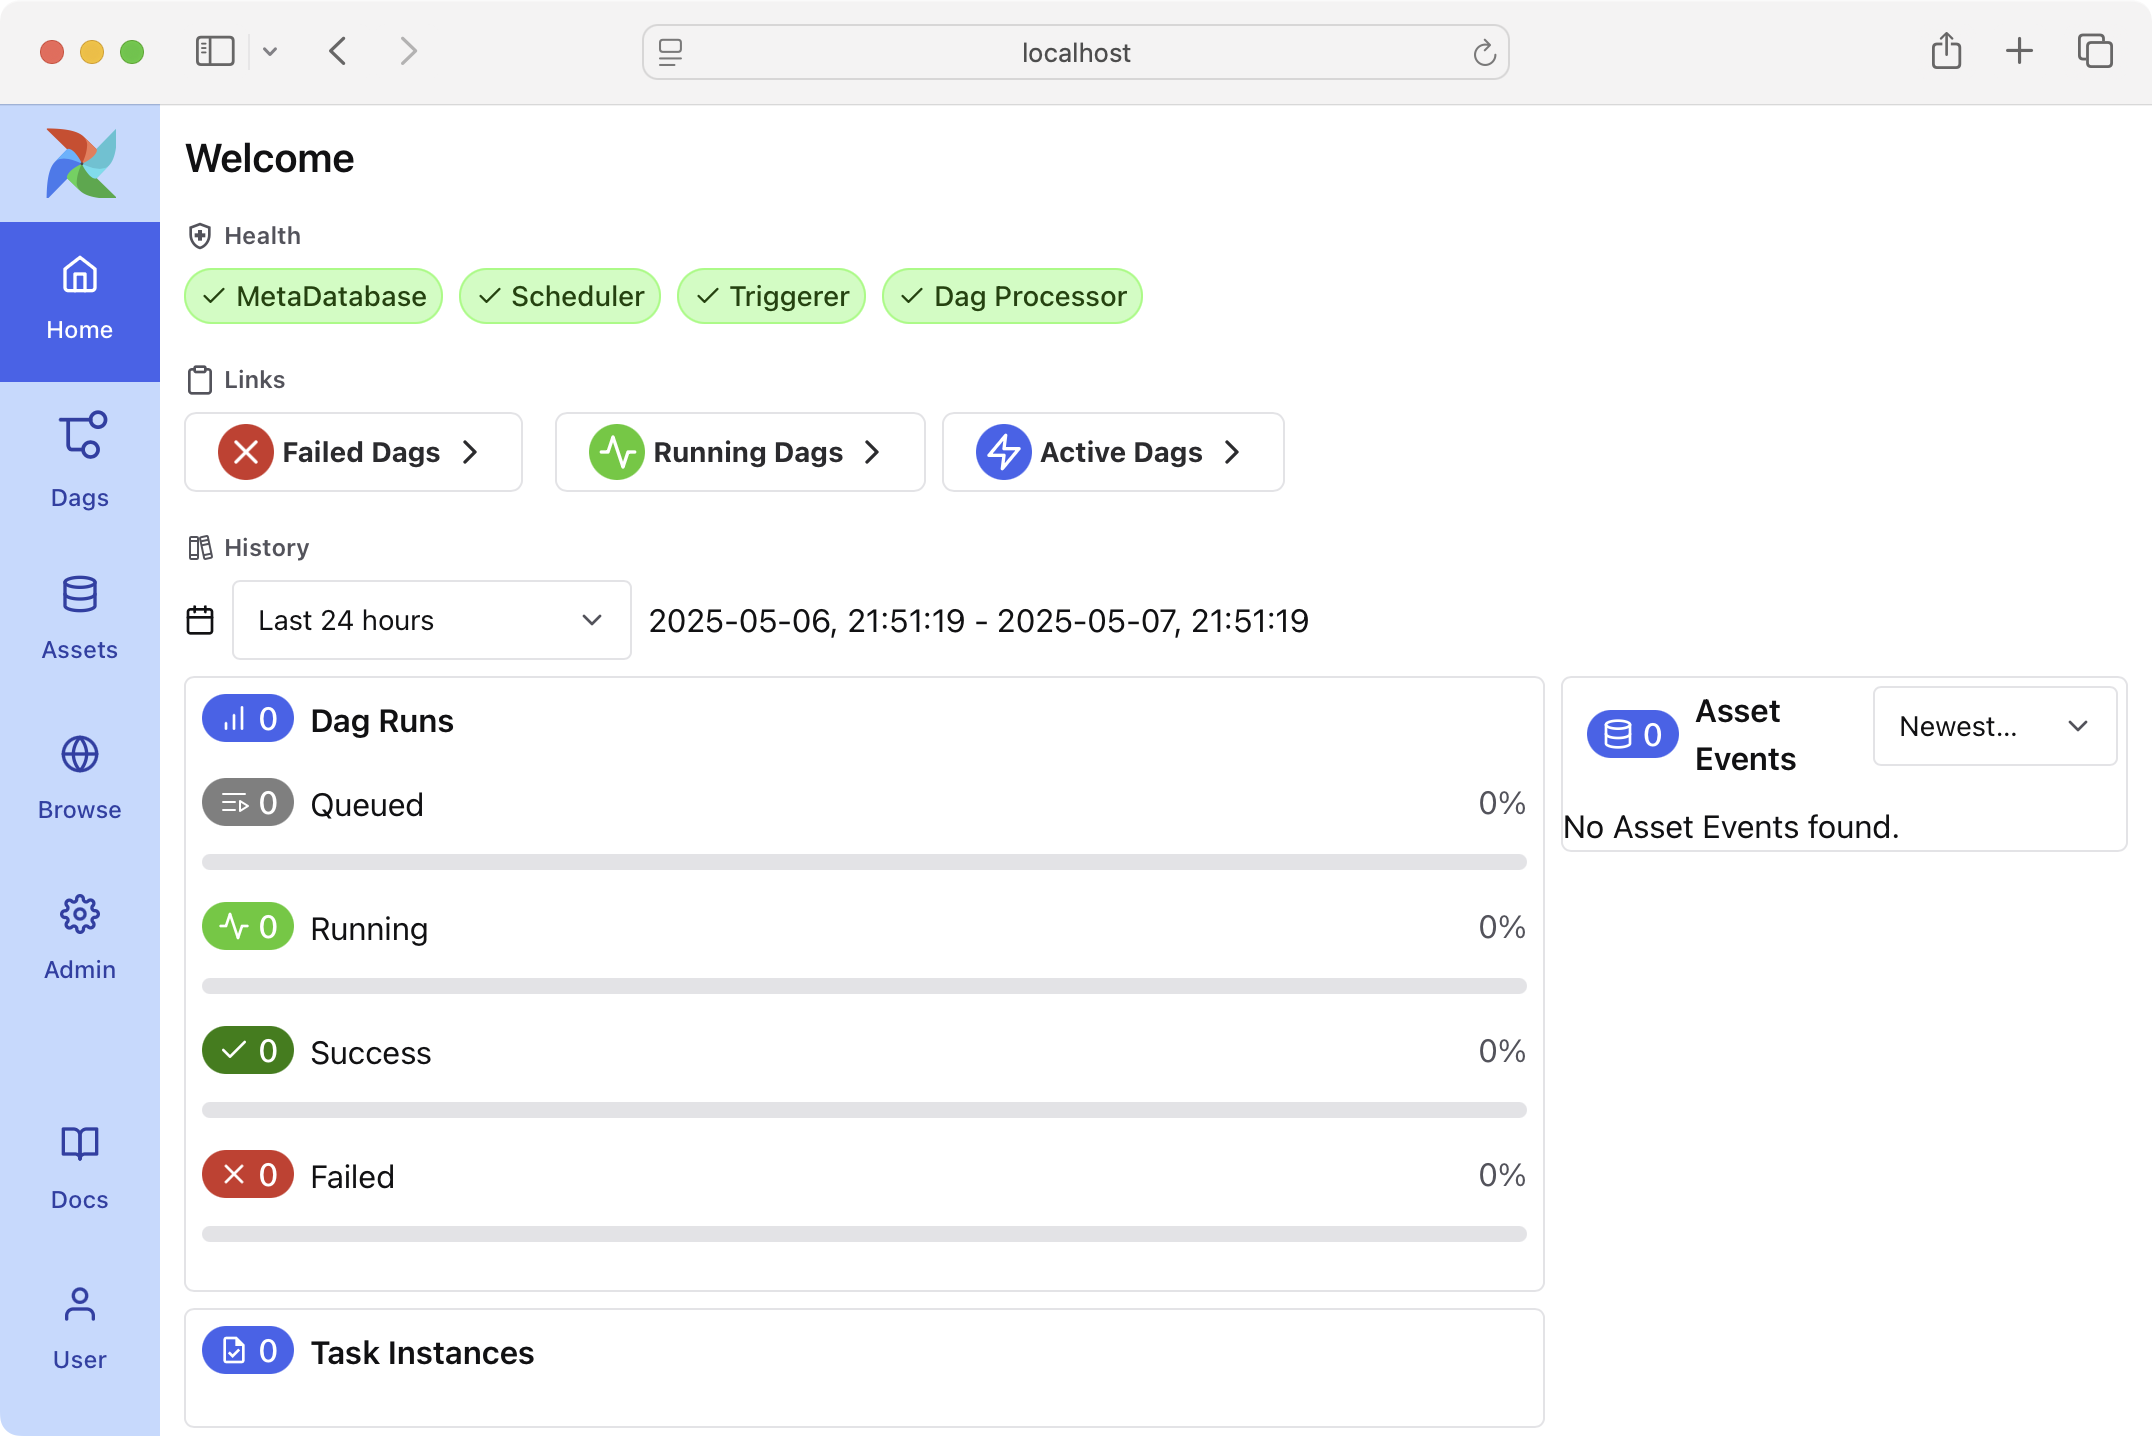Click the Airflow pinwheel logo
Screen dimensions: 2152x1436
81,163
